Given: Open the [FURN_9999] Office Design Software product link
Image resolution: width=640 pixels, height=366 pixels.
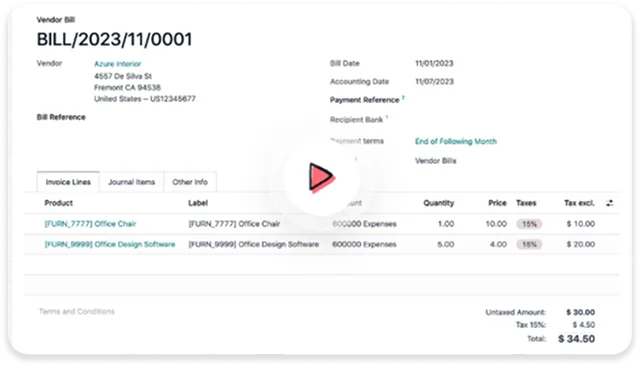Looking at the screenshot, I should [110, 244].
